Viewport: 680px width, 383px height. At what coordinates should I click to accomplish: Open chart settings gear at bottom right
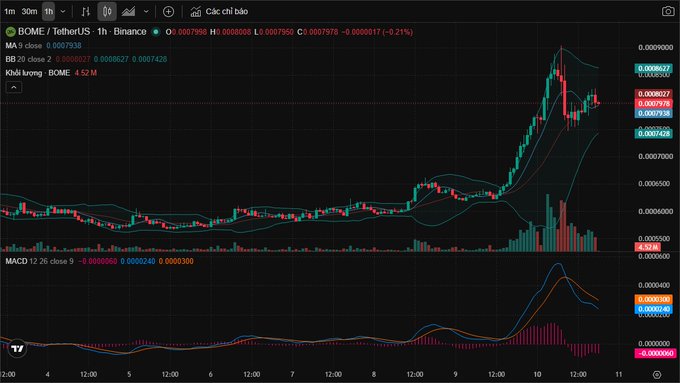(657, 374)
